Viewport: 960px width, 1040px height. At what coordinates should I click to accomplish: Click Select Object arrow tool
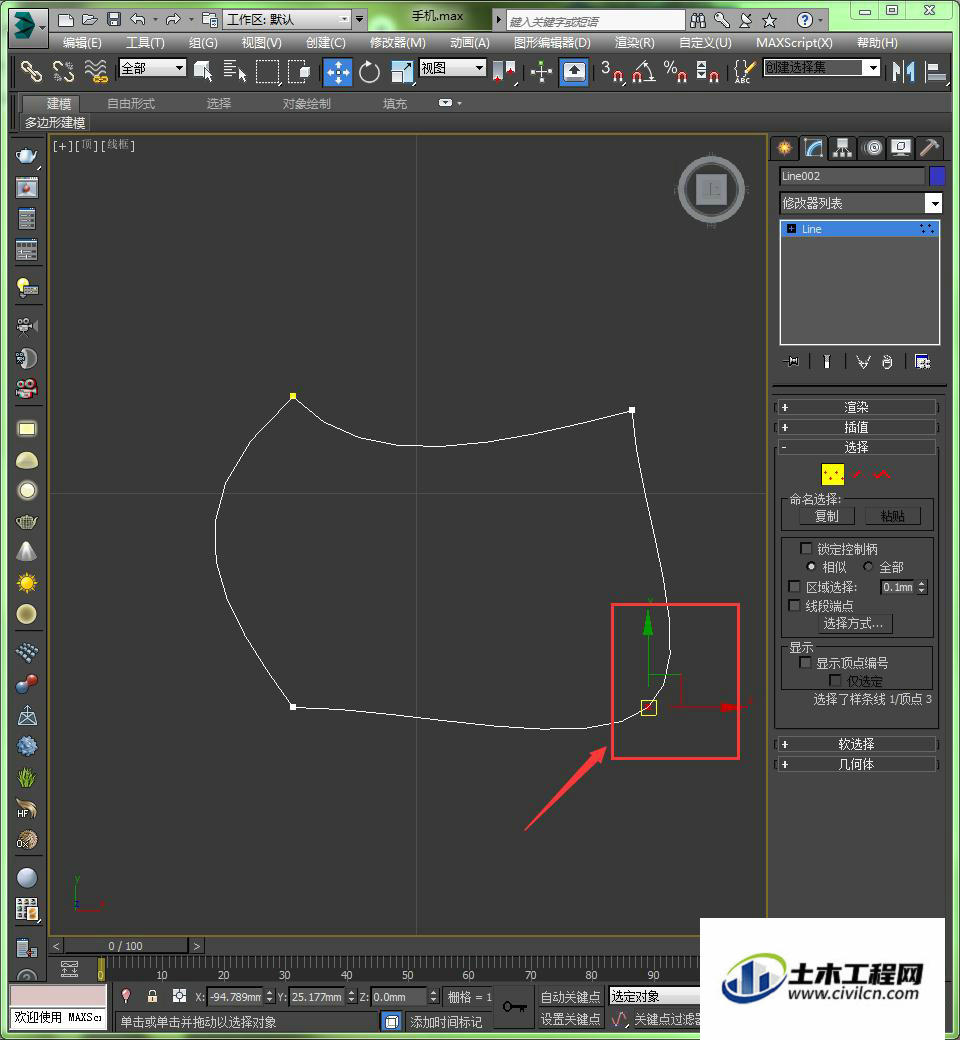203,71
